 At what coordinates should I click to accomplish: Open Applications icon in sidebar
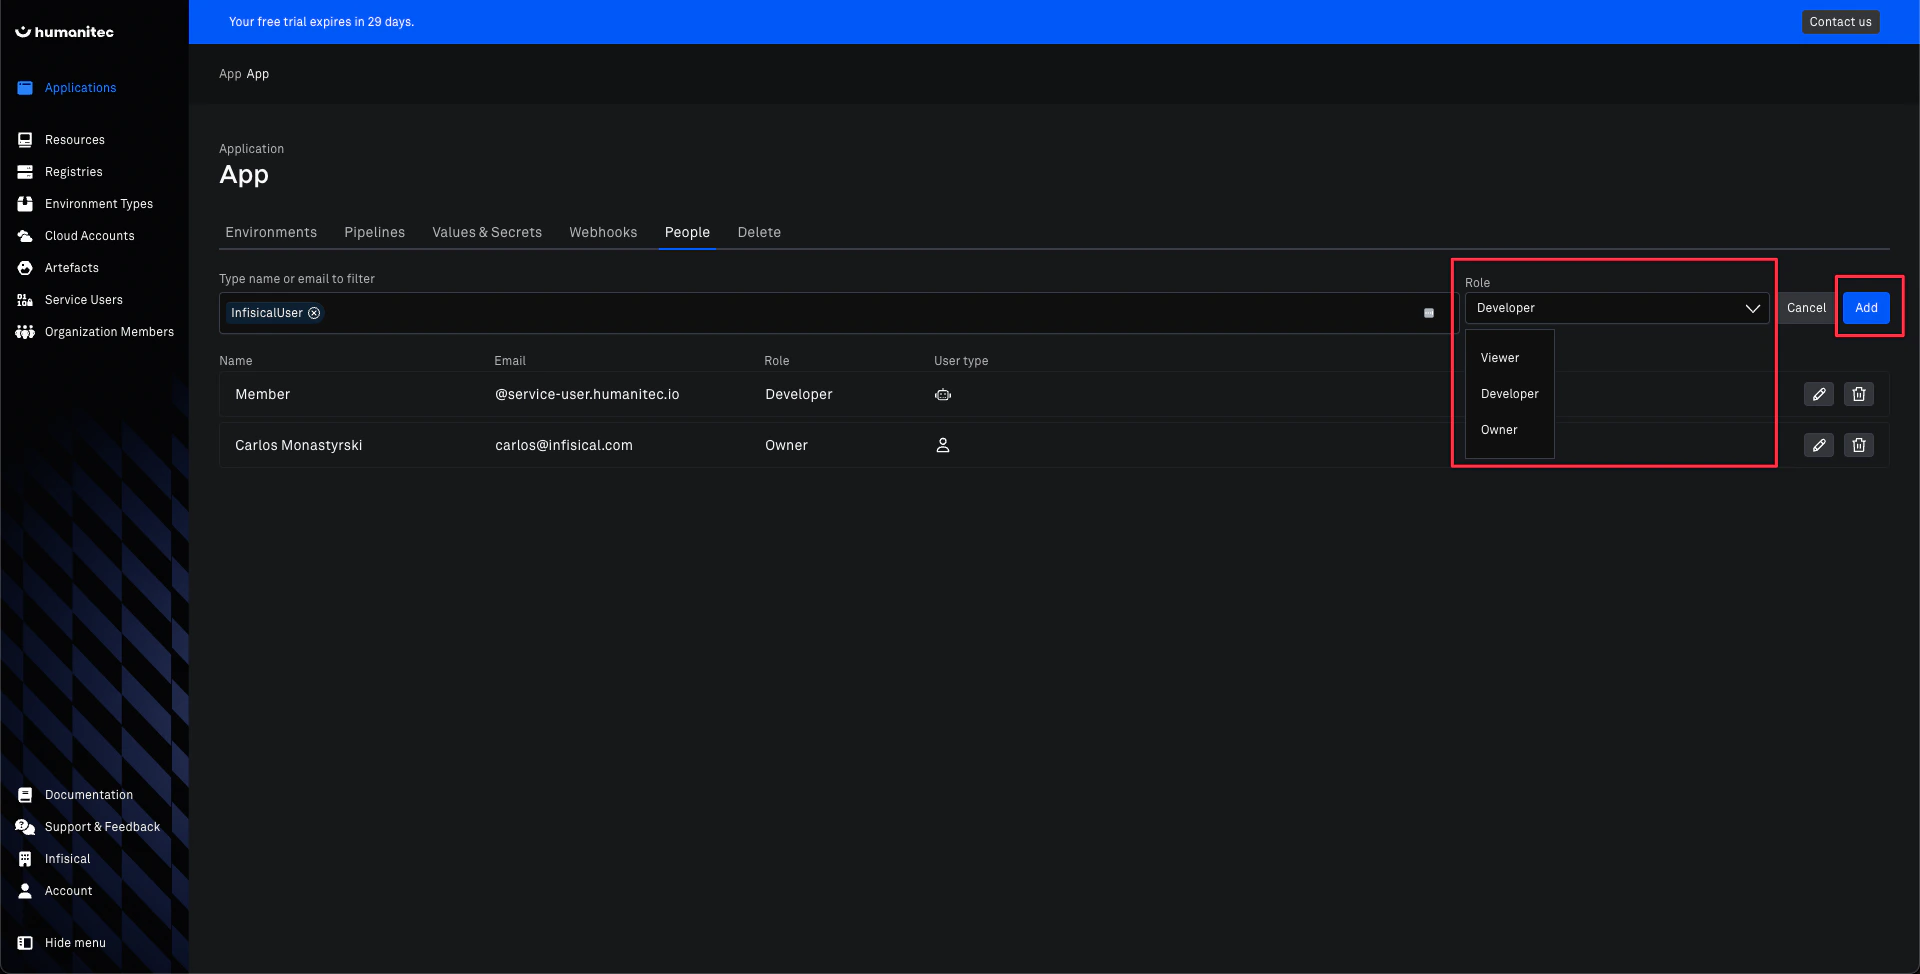(25, 88)
